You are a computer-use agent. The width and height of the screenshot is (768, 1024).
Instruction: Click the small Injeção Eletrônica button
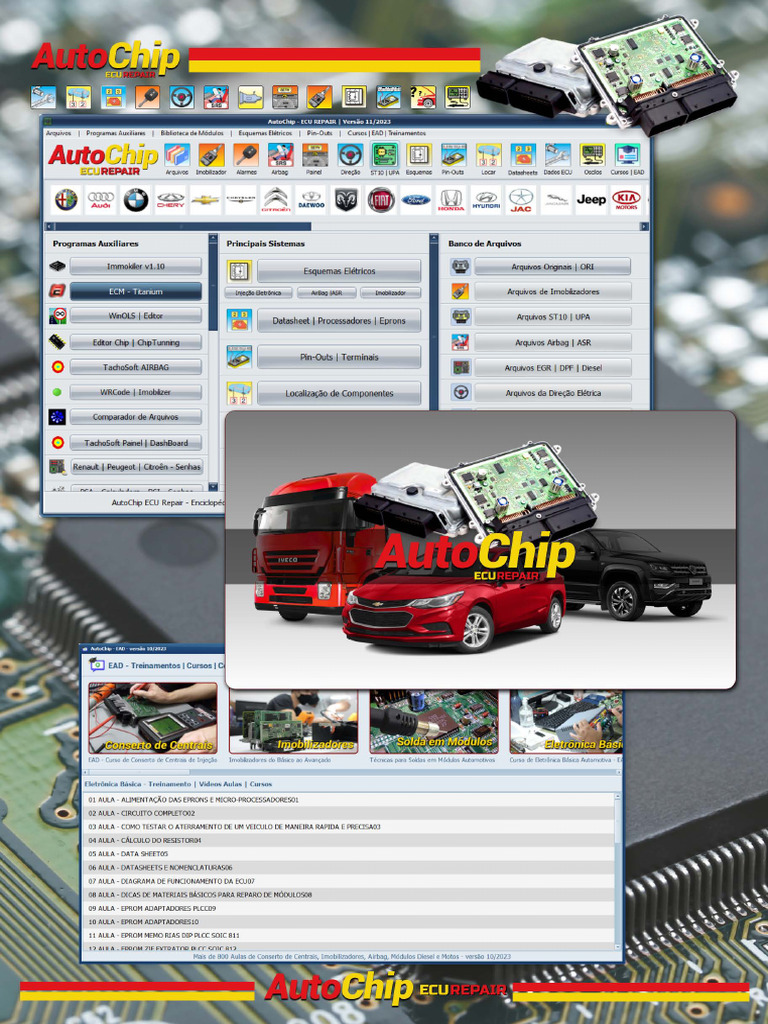[259, 293]
